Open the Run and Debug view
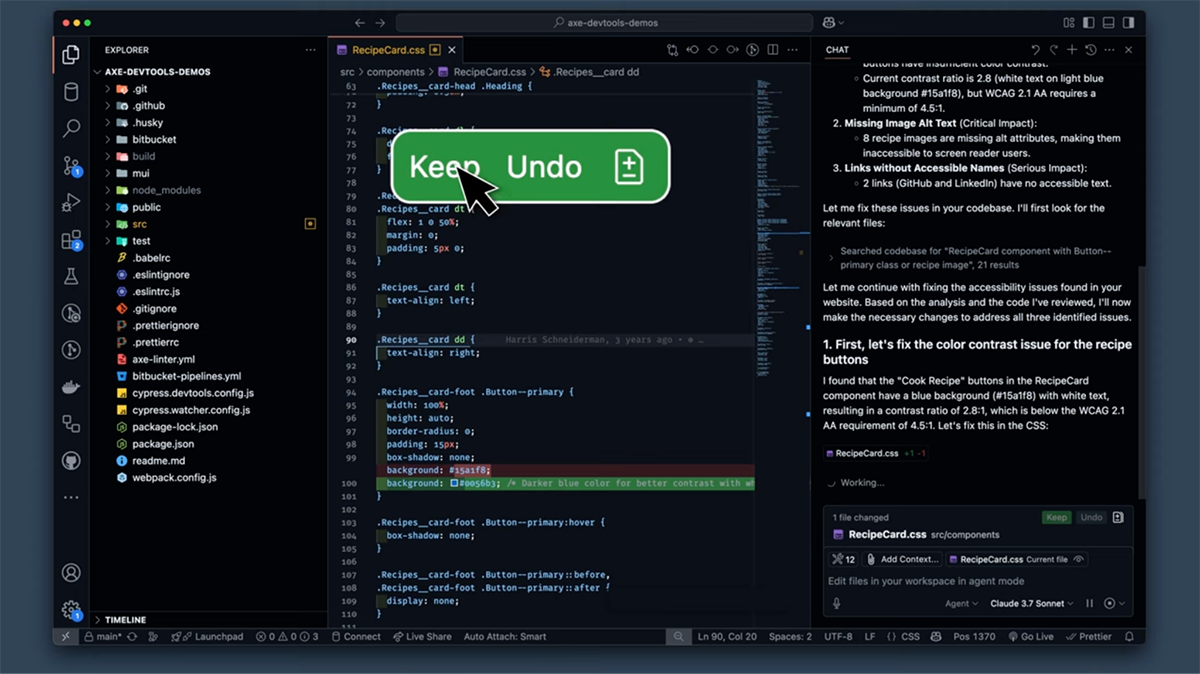Viewport: 1200px width, 674px height. 70,202
